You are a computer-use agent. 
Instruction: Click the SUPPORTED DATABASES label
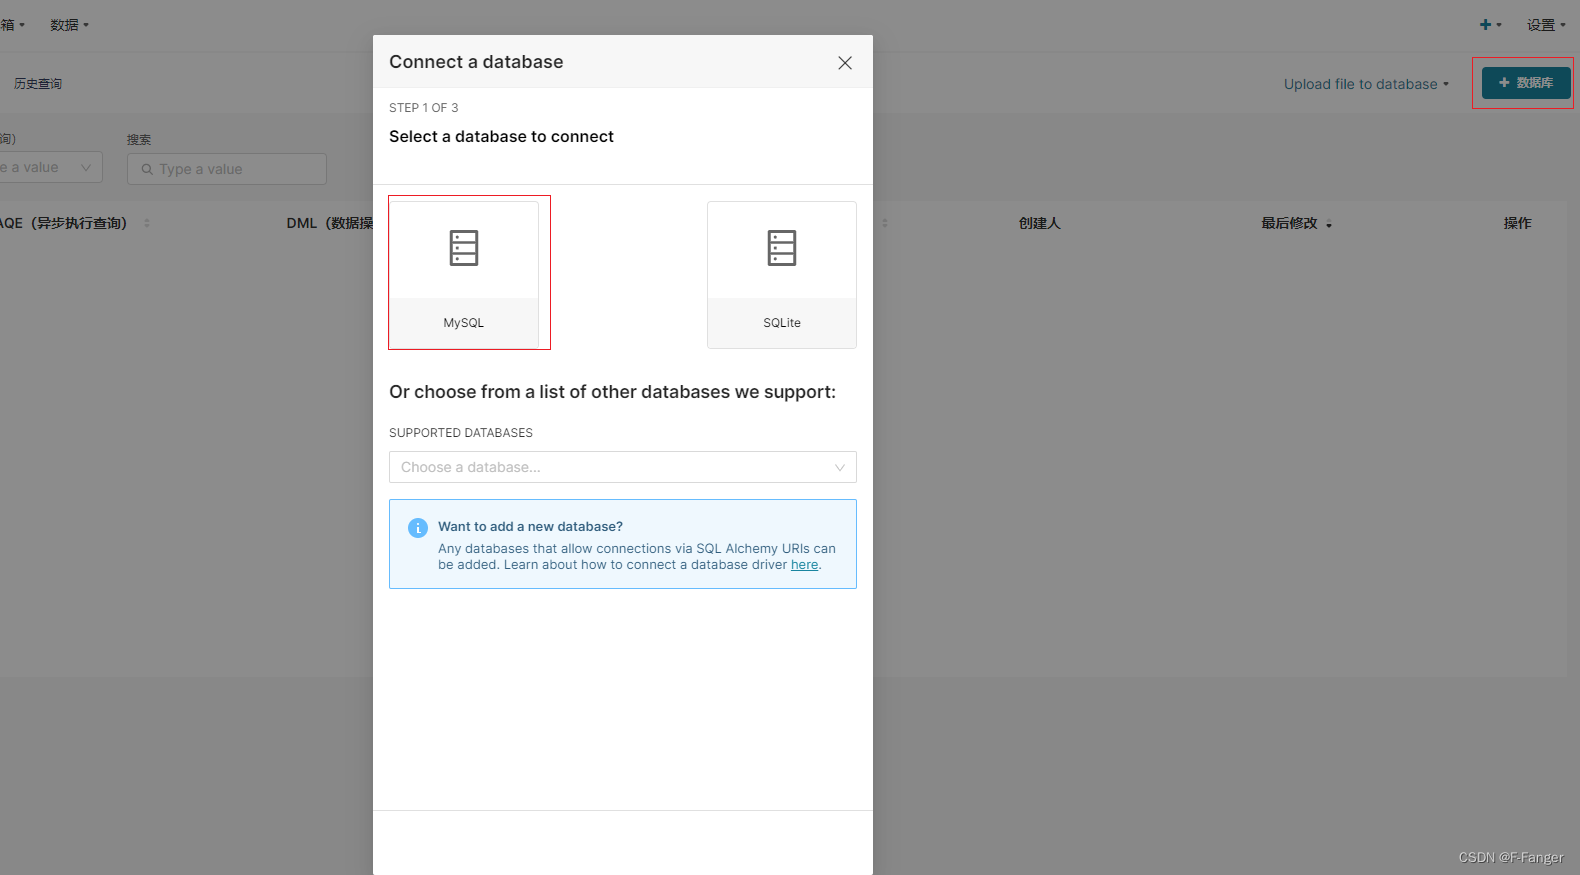[x=461, y=433]
